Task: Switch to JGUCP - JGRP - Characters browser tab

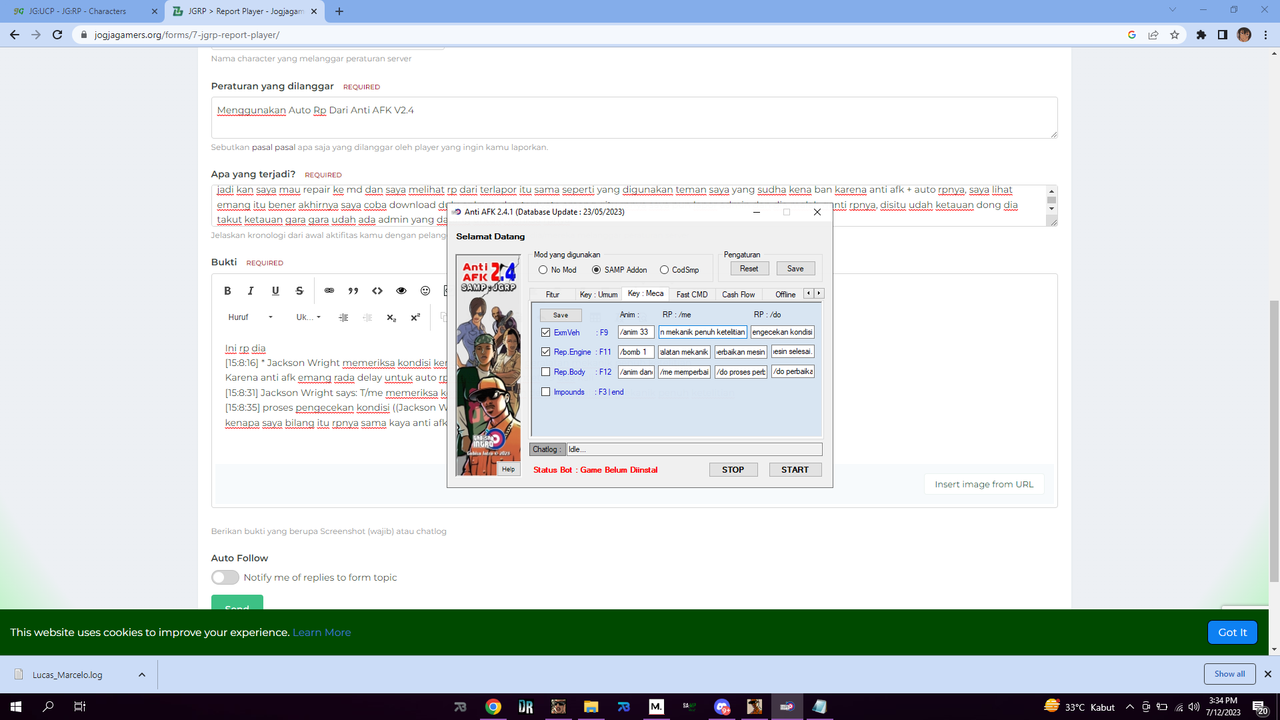Action: click(82, 11)
